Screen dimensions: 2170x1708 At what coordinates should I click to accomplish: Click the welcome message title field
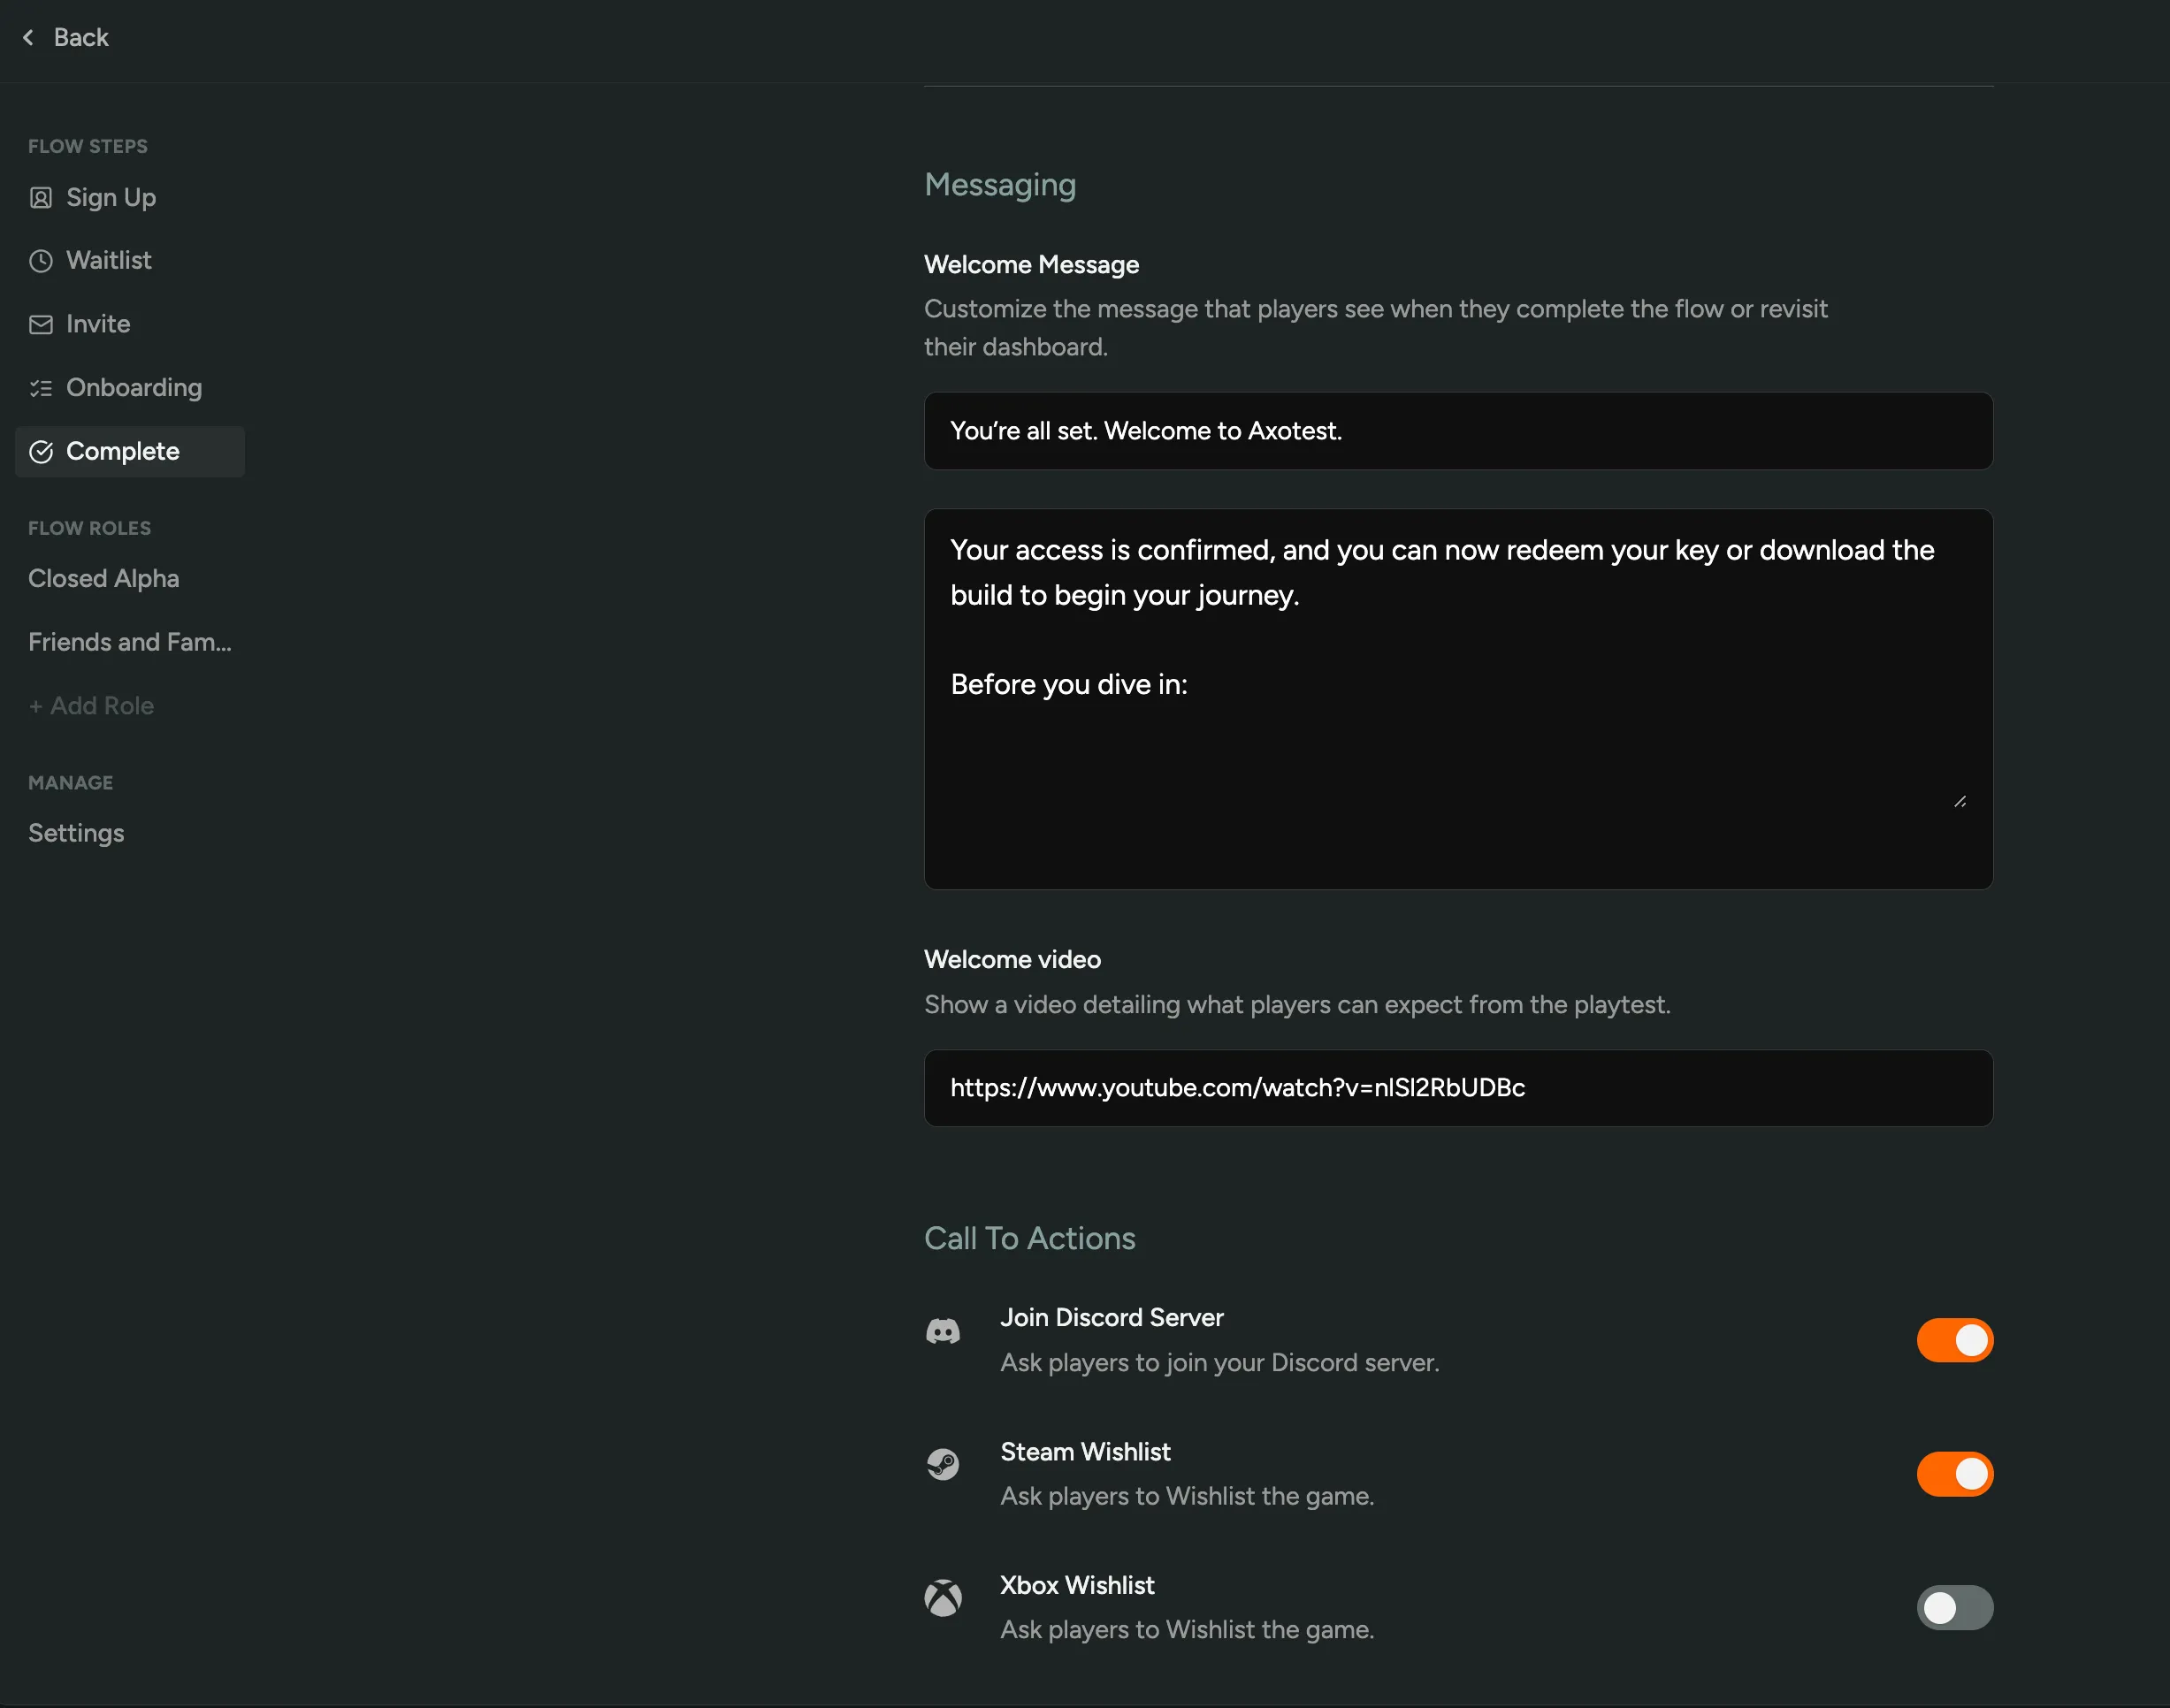(1457, 431)
